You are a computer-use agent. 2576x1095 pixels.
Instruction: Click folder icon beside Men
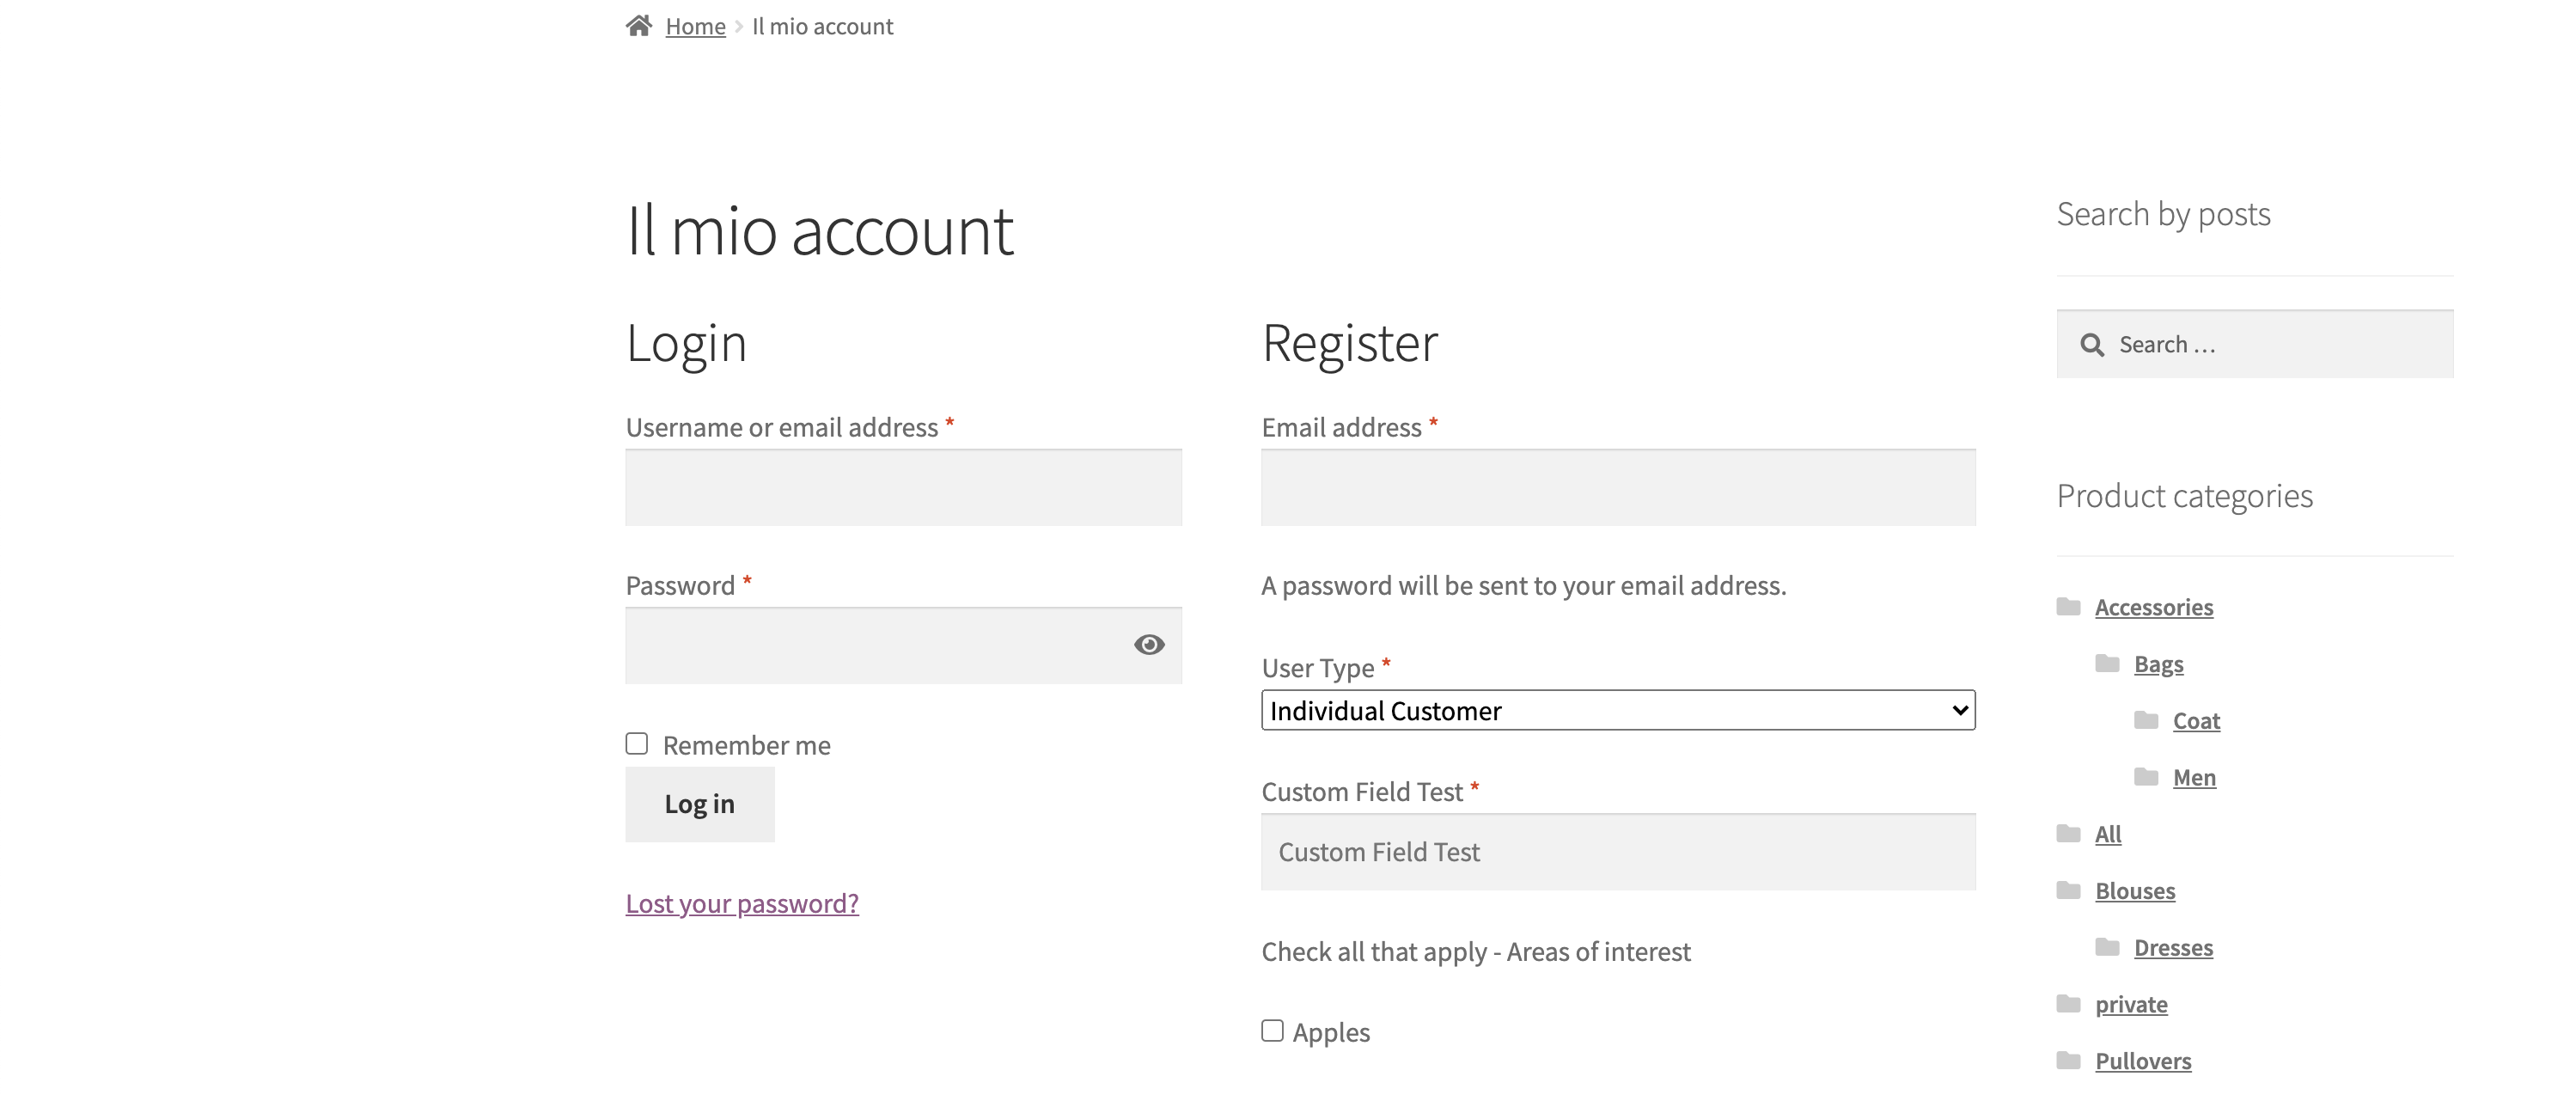point(2146,777)
